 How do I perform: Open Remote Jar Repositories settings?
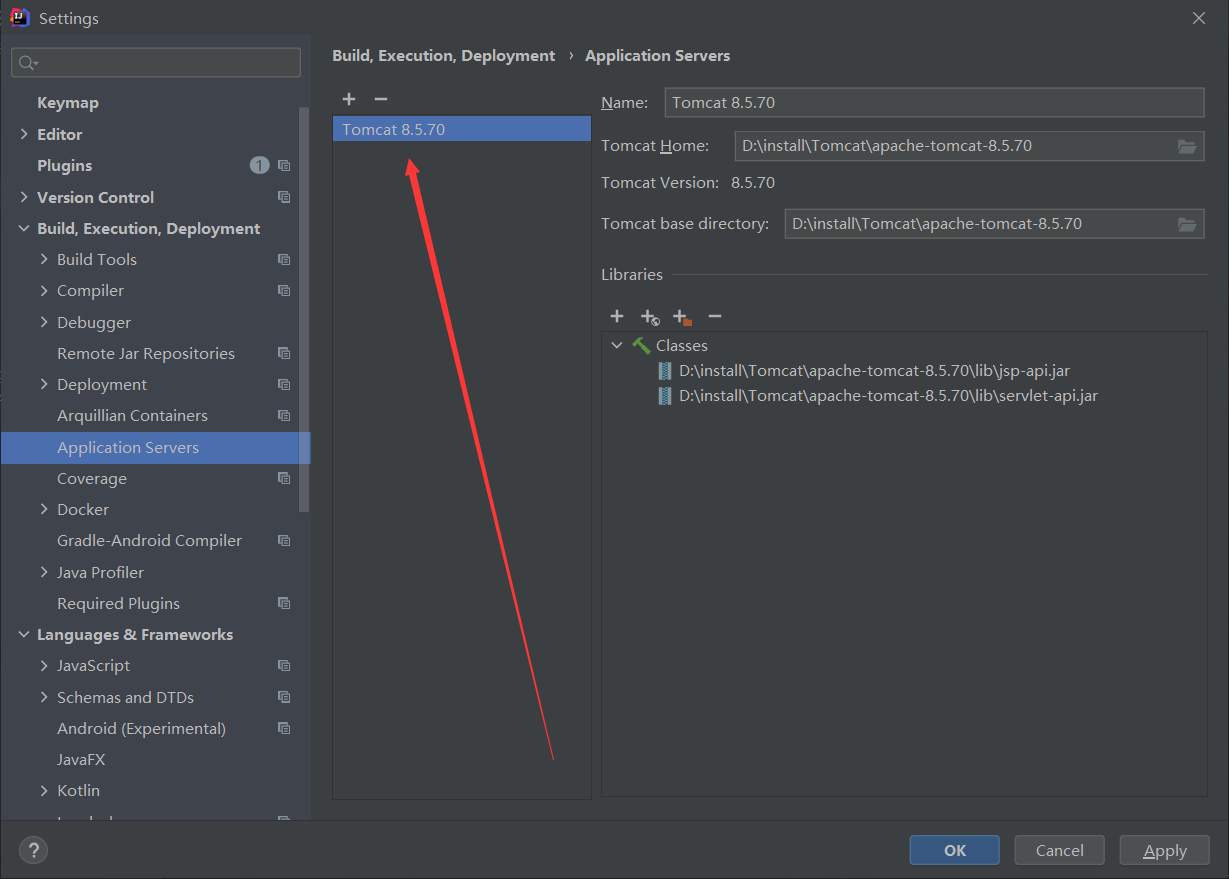click(x=146, y=354)
